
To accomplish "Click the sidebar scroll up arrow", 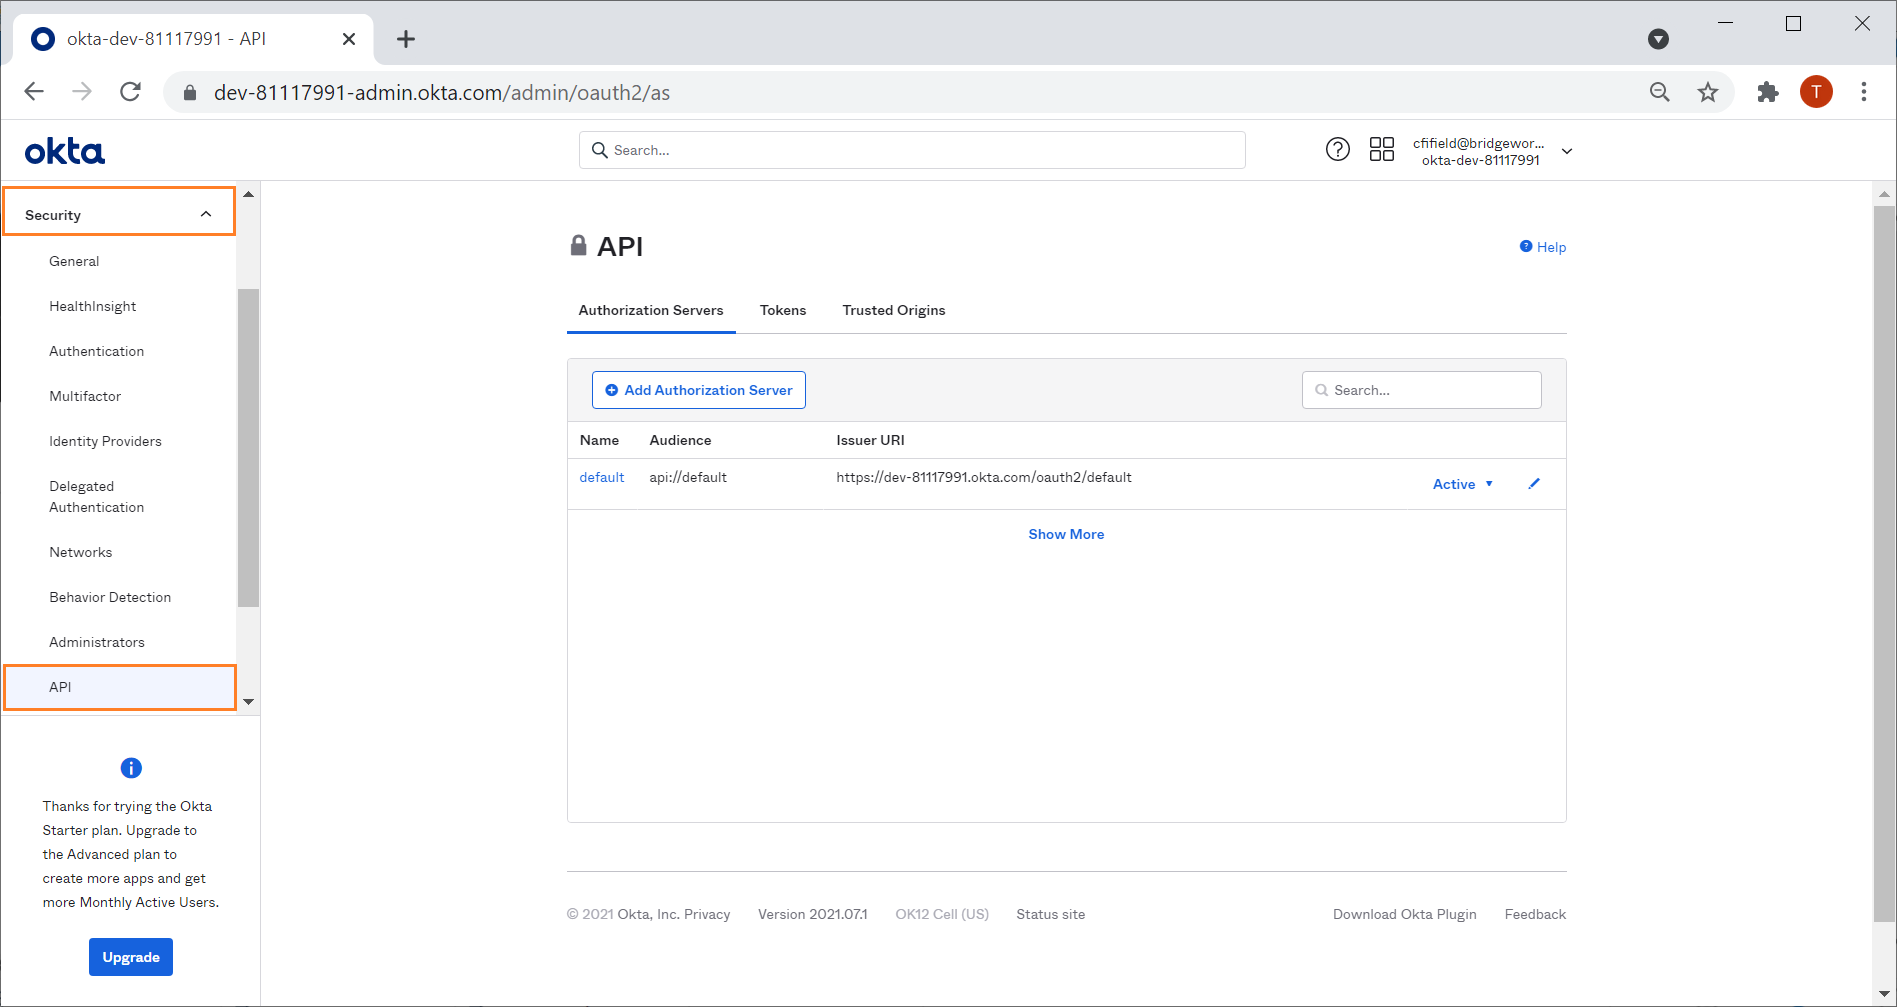I will coord(248,194).
